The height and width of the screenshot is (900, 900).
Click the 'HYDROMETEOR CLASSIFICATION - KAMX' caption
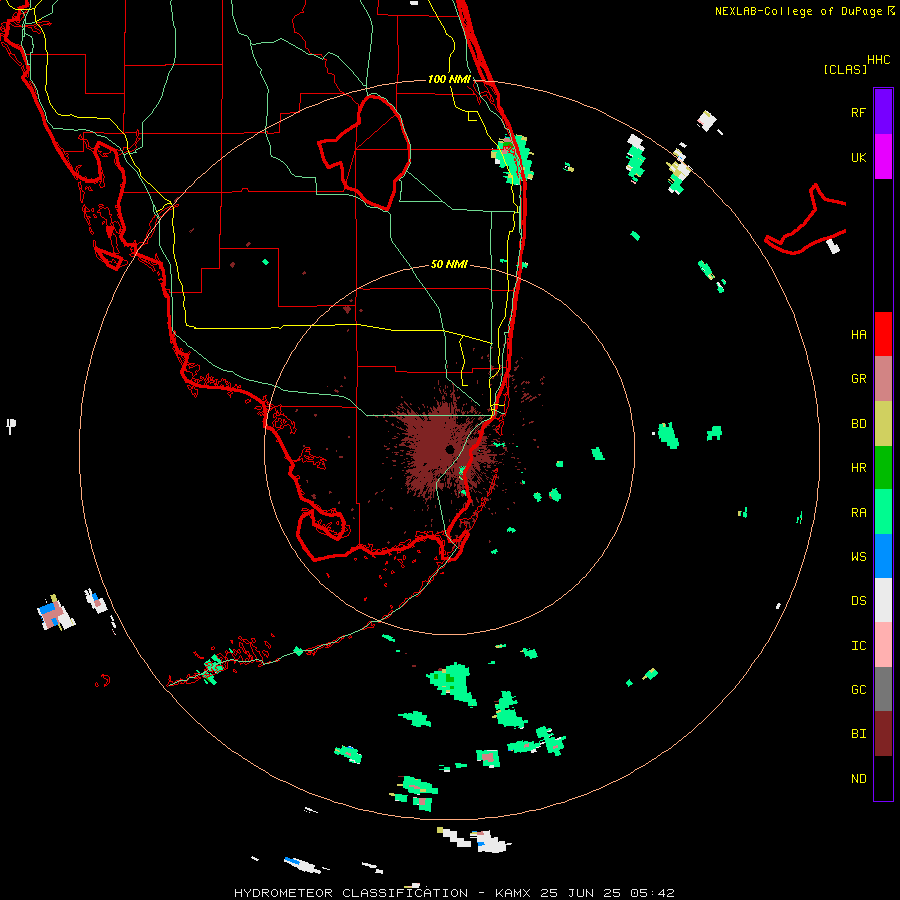(x=383, y=893)
